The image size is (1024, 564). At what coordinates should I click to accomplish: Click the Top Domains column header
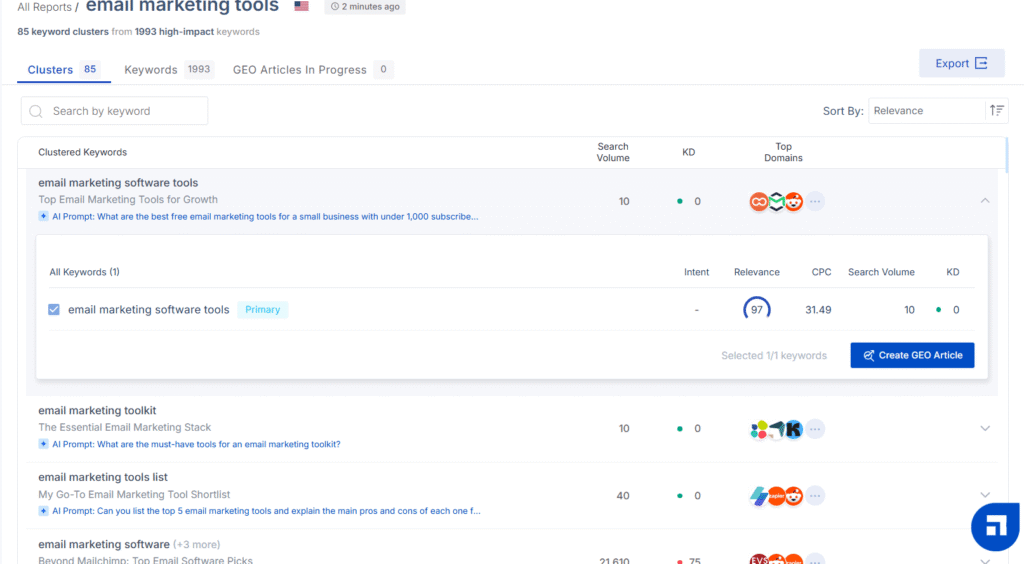pos(783,152)
